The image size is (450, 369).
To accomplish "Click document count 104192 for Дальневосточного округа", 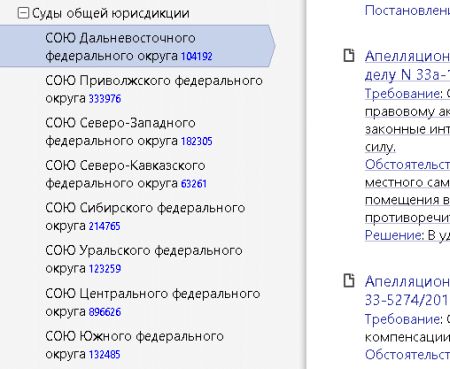I will [197, 56].
